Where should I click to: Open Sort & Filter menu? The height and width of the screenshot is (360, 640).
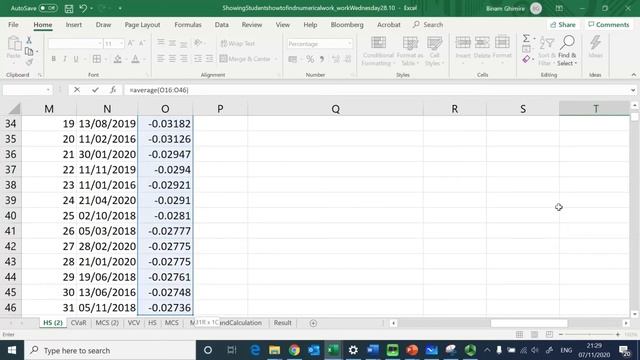(547, 51)
